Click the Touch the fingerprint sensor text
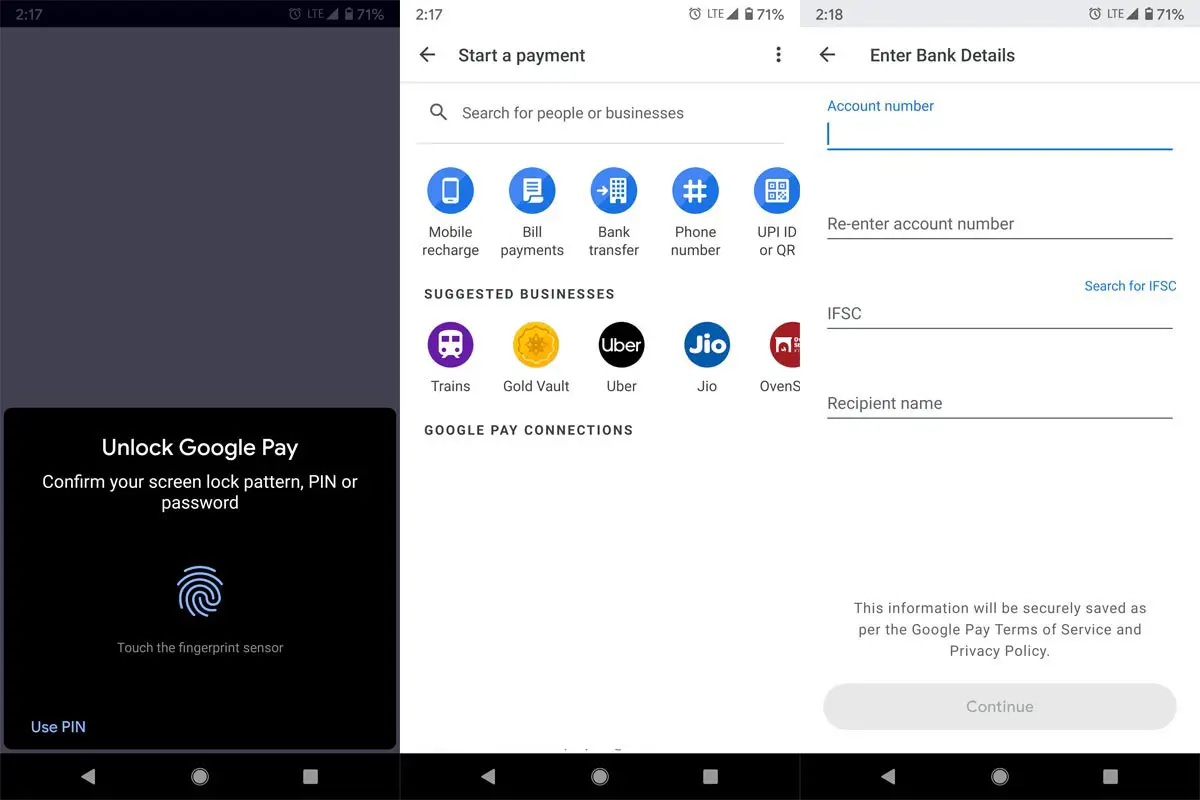The height and width of the screenshot is (800, 1200). pos(200,648)
